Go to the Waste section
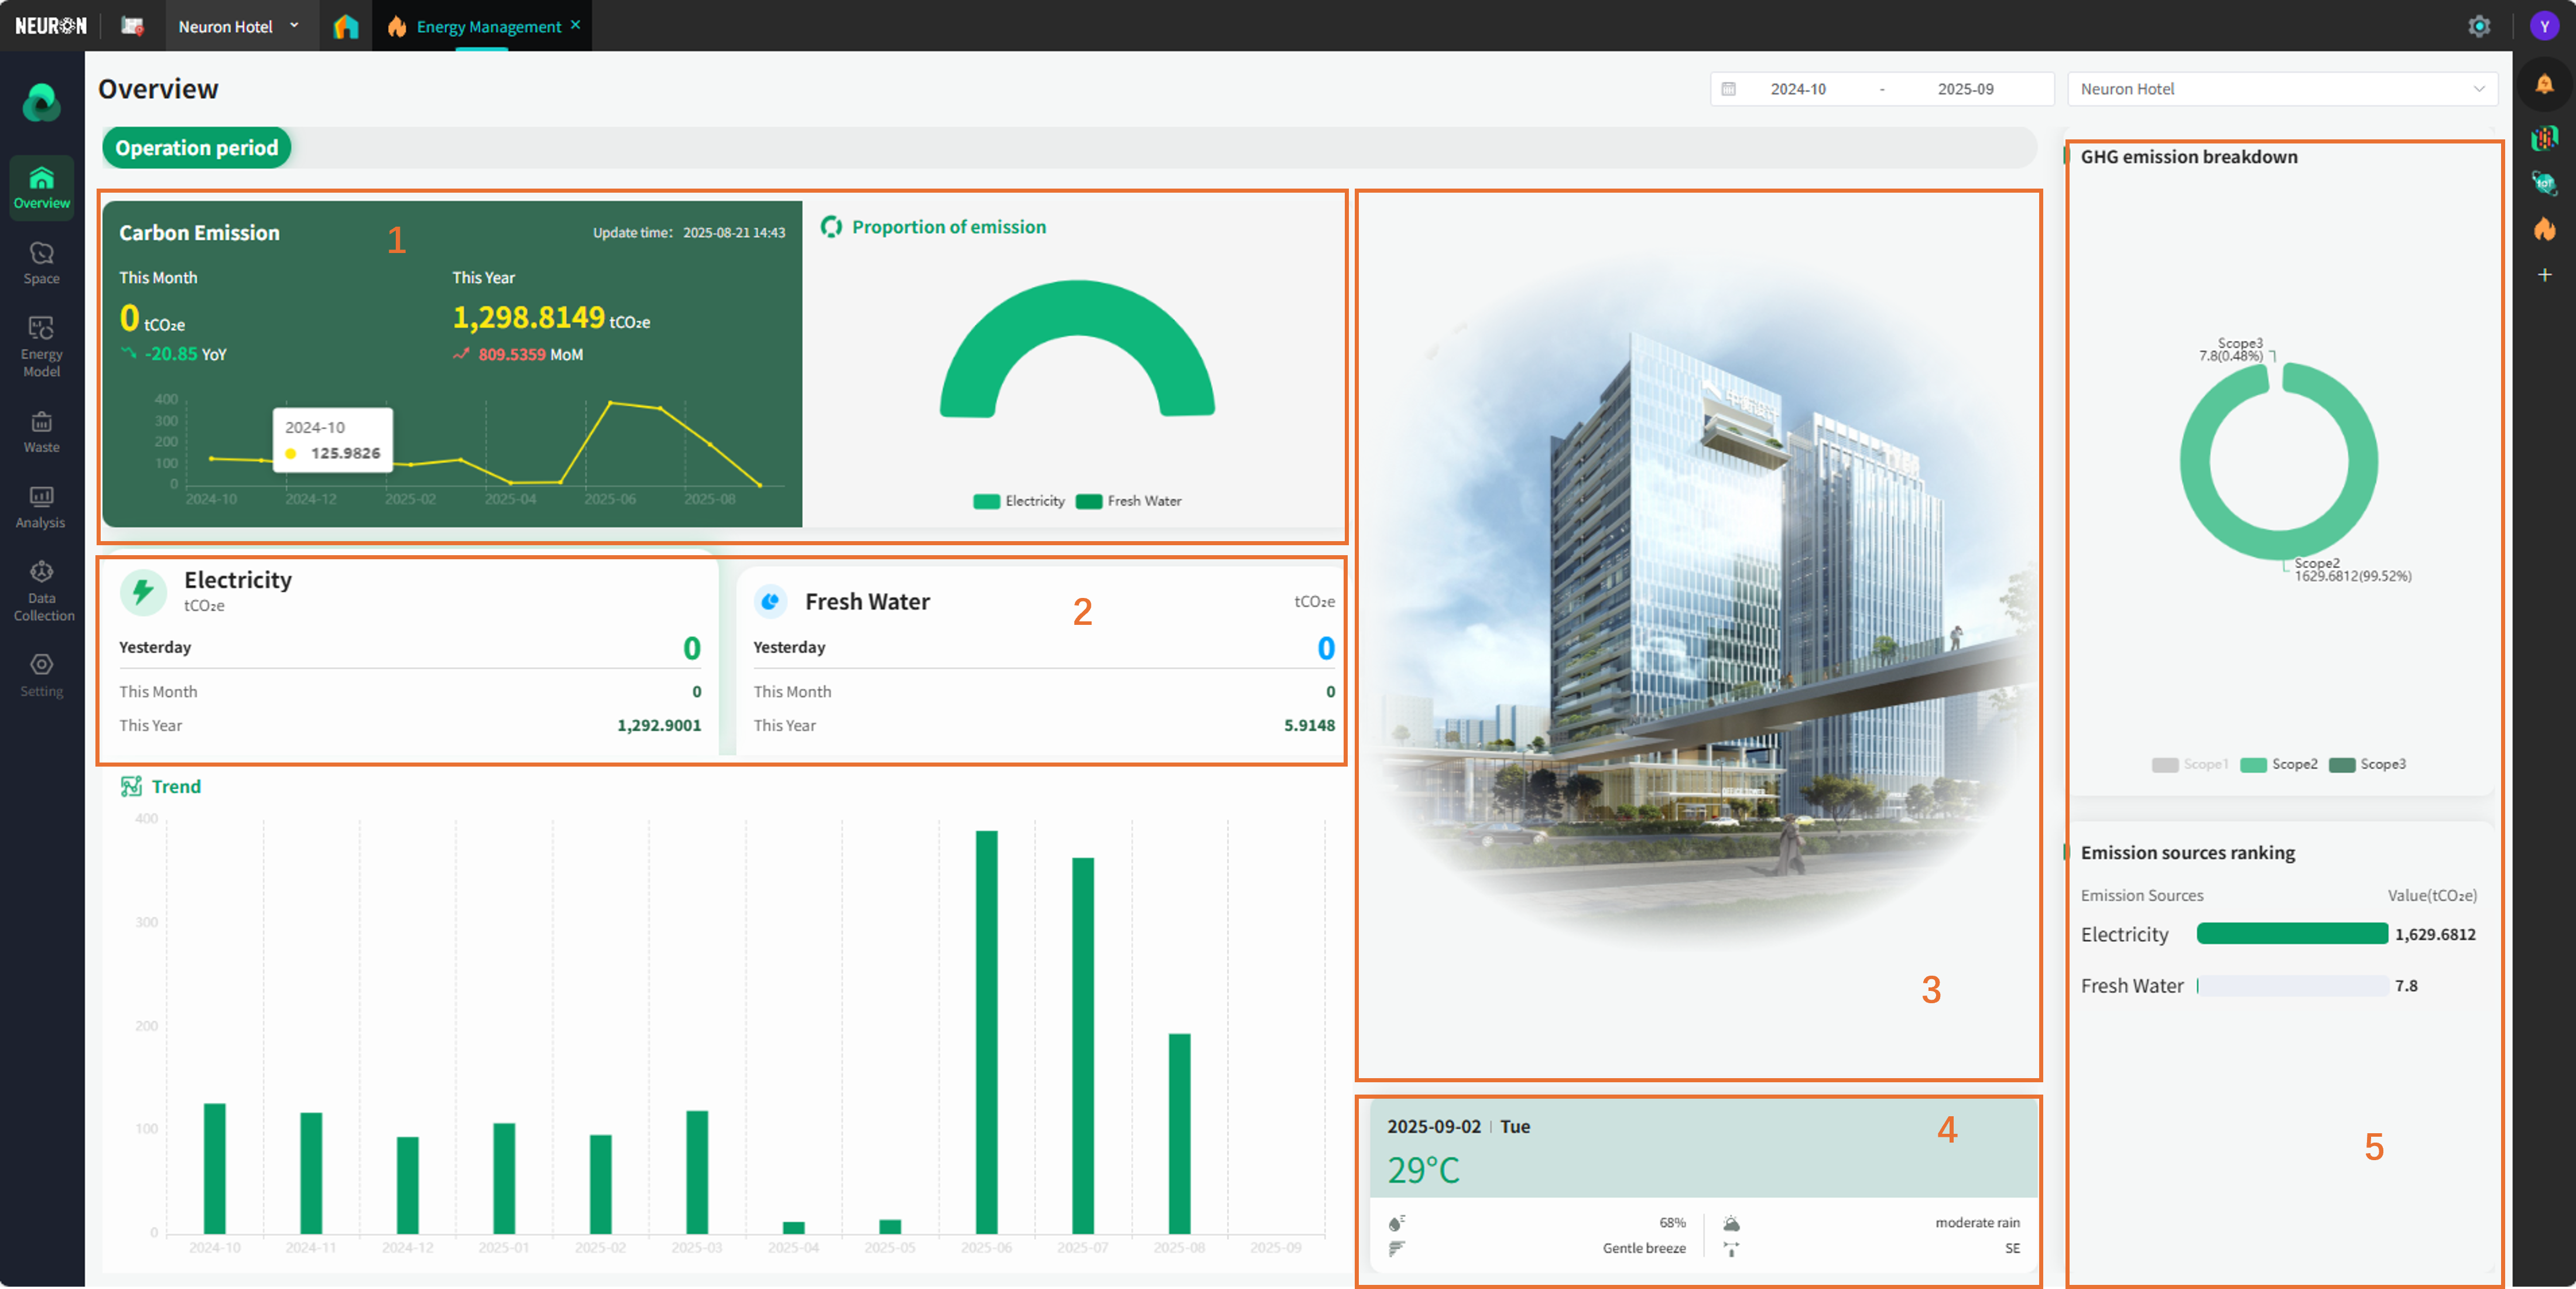 click(x=41, y=432)
